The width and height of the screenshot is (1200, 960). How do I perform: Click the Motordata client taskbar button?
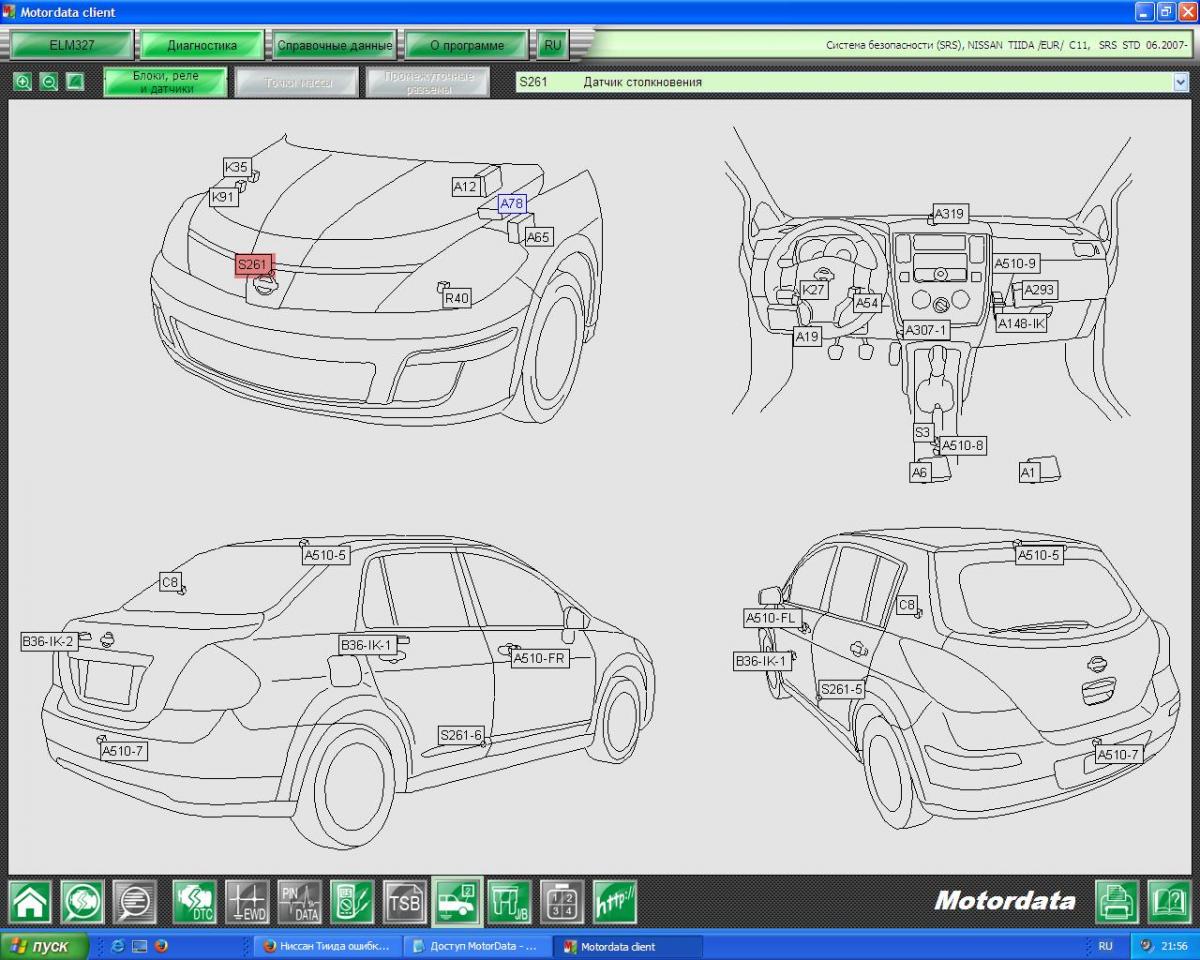[x=629, y=946]
